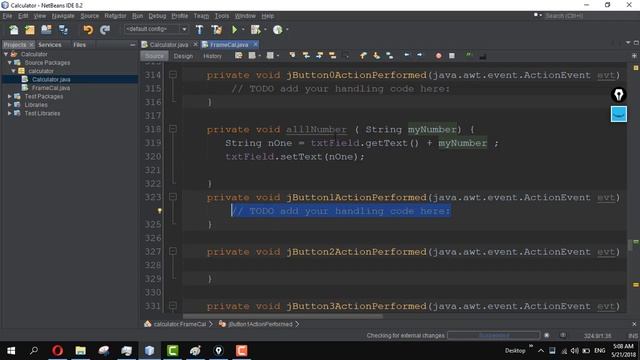The width and height of the screenshot is (640, 360).
Task: Click the orange Undo arrow
Action: 88,30
